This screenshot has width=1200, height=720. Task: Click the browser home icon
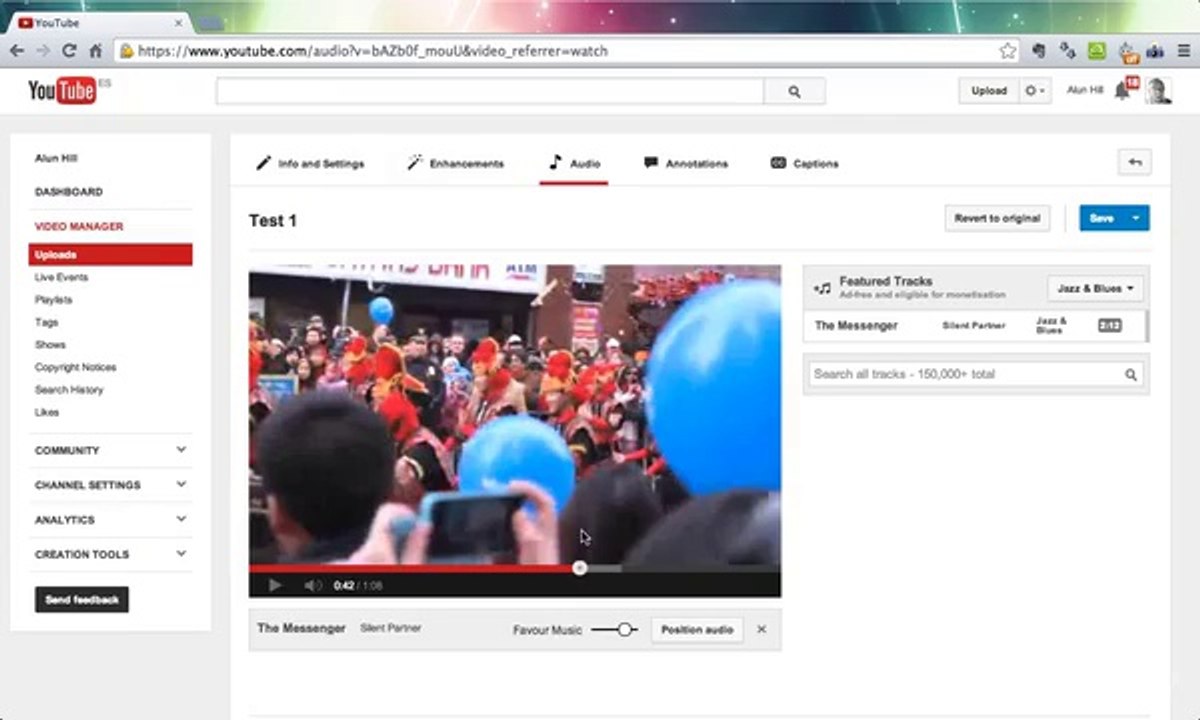pyautogui.click(x=96, y=51)
